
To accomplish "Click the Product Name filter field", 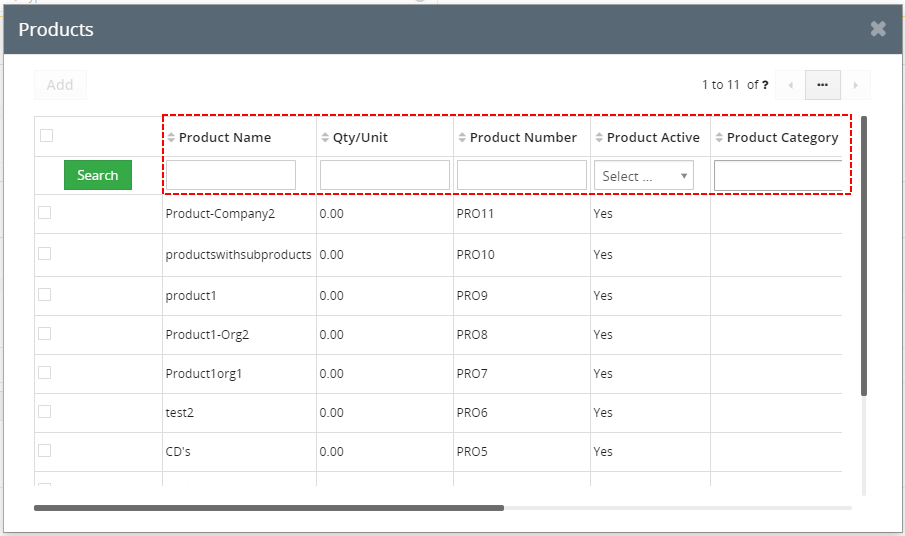I will pos(231,175).
